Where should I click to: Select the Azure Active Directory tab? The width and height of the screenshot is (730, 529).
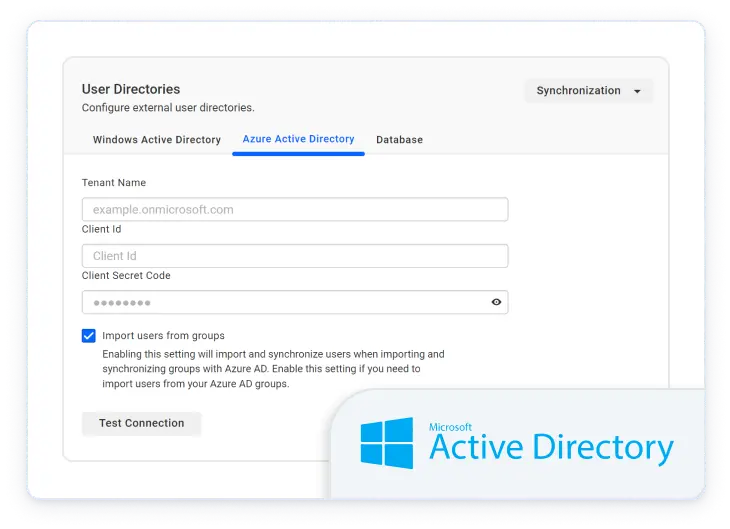pos(298,139)
